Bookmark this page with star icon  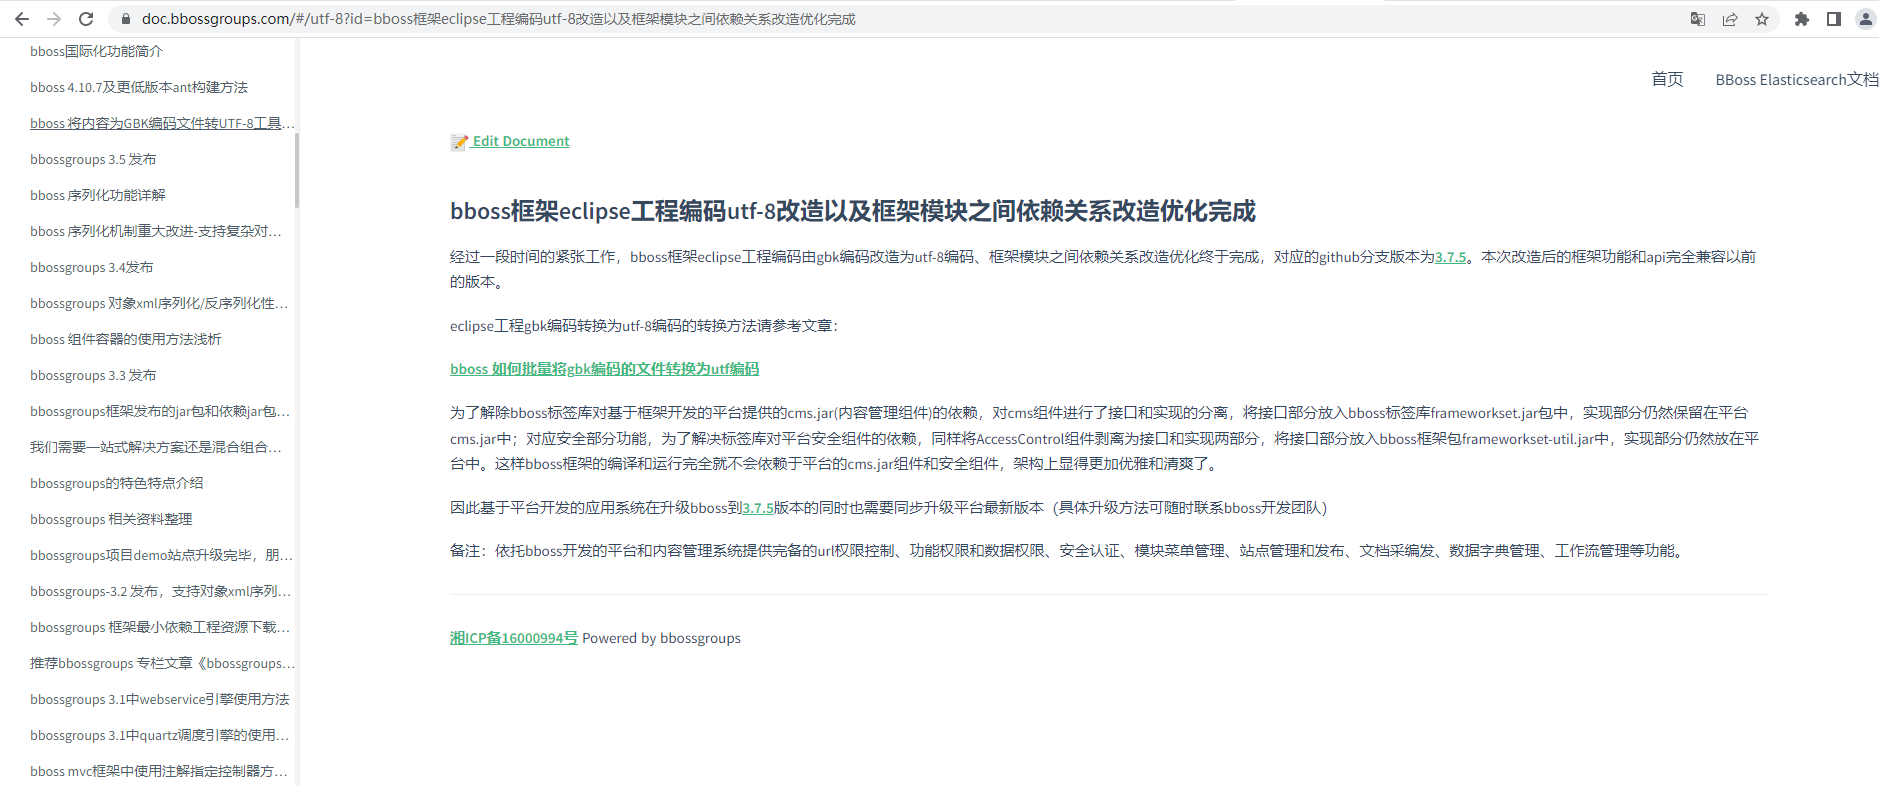click(x=1762, y=19)
